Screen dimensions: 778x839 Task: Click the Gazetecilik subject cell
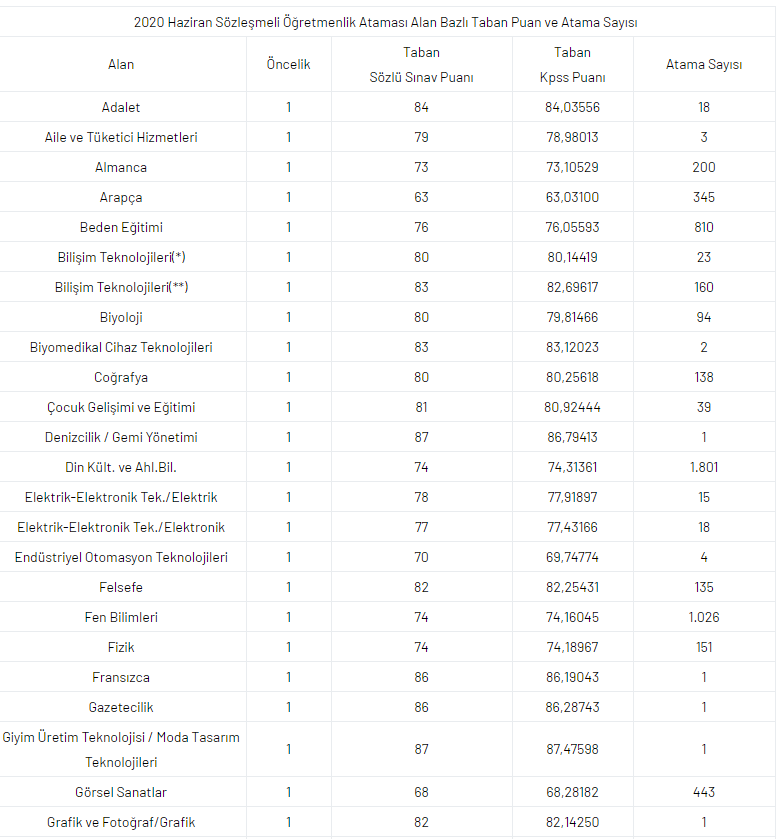click(121, 707)
